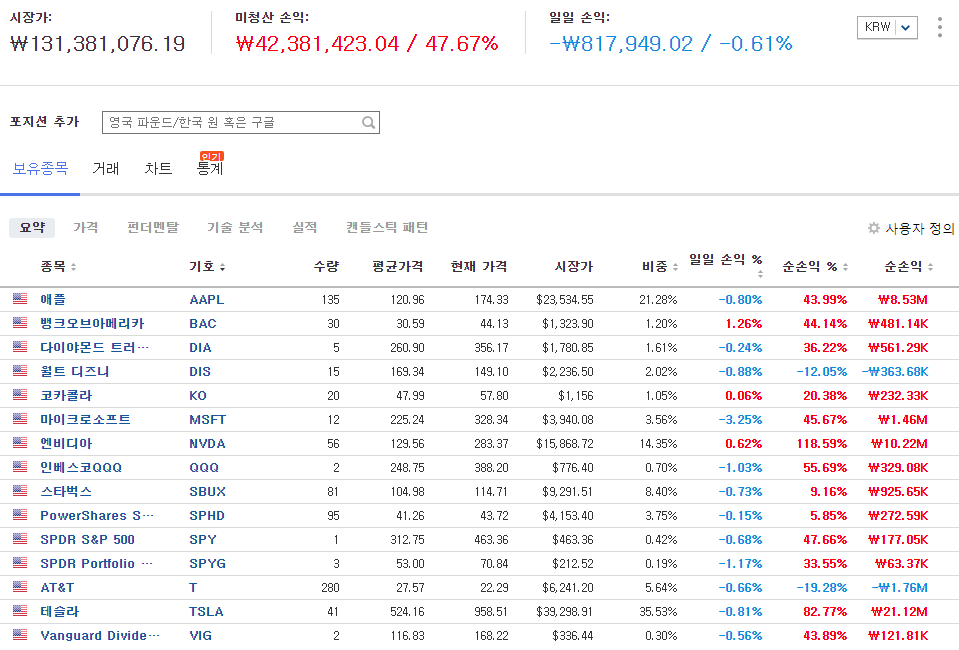Open the DIA ticker link
Viewport: 959px width, 650px height.
(x=200, y=347)
